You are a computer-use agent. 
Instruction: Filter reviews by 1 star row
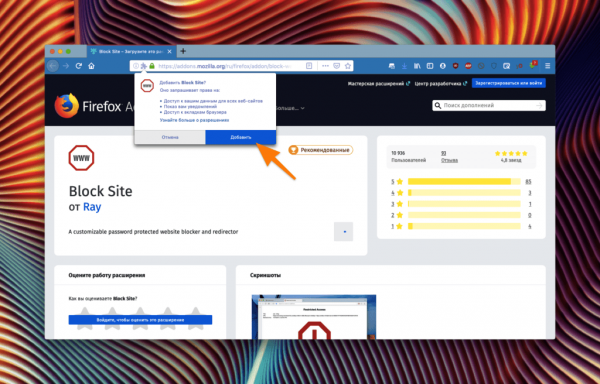point(461,226)
